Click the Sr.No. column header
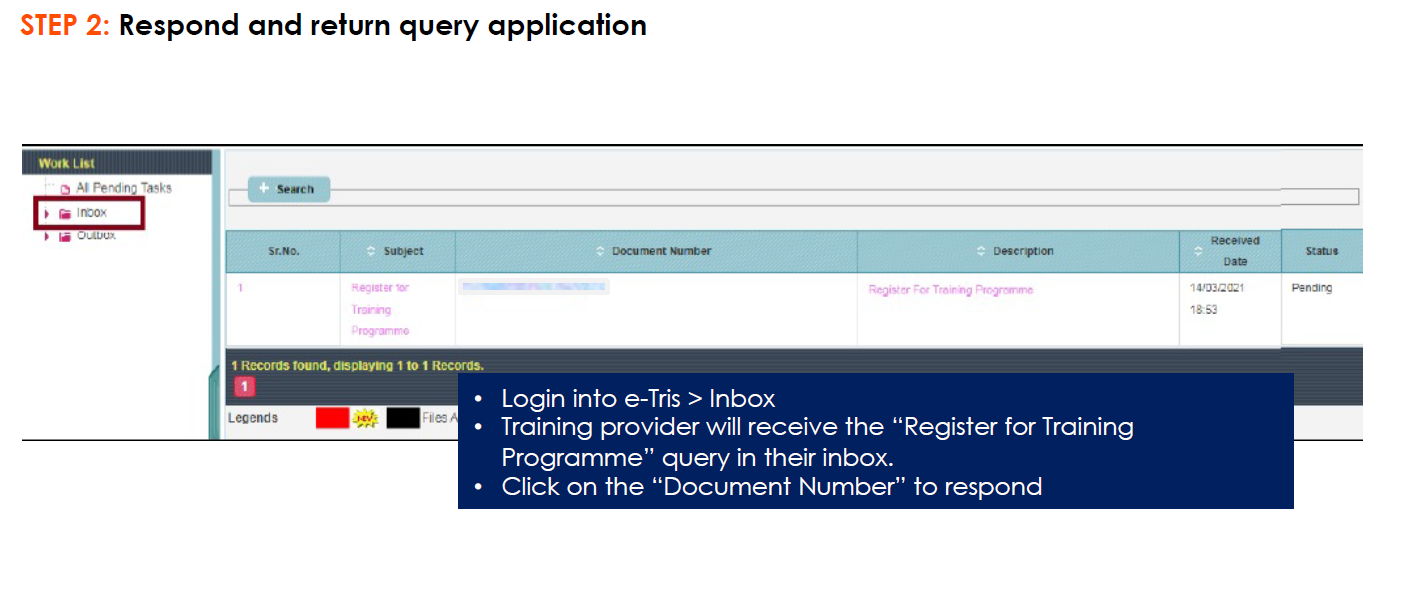The width and height of the screenshot is (1401, 613). coord(283,251)
